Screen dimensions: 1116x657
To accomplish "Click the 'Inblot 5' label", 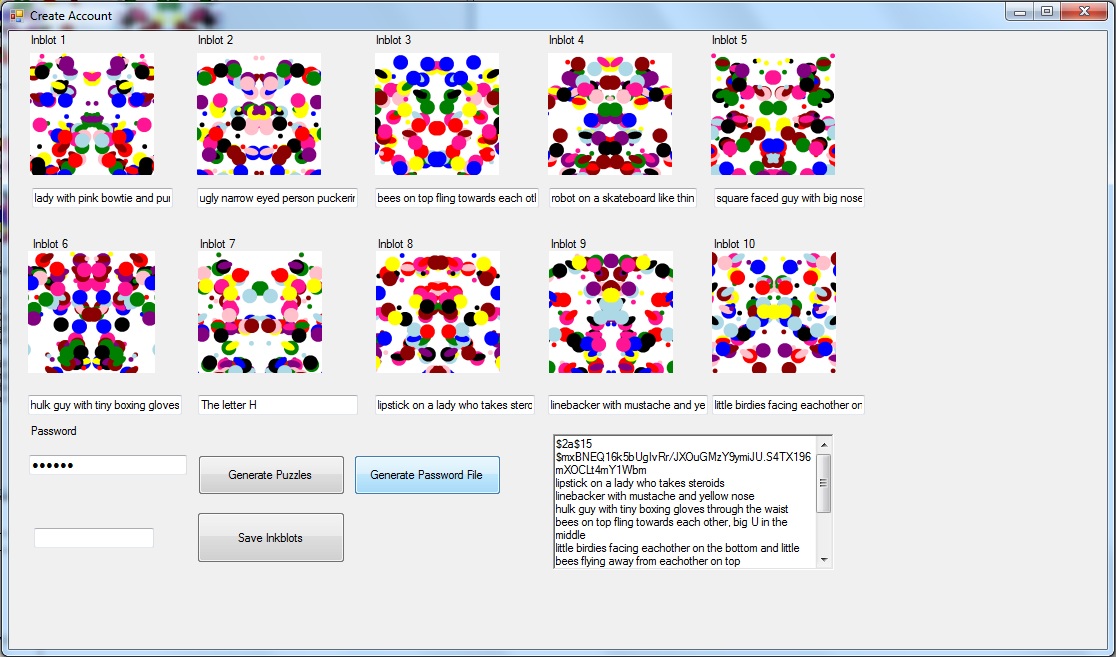I will [730, 40].
